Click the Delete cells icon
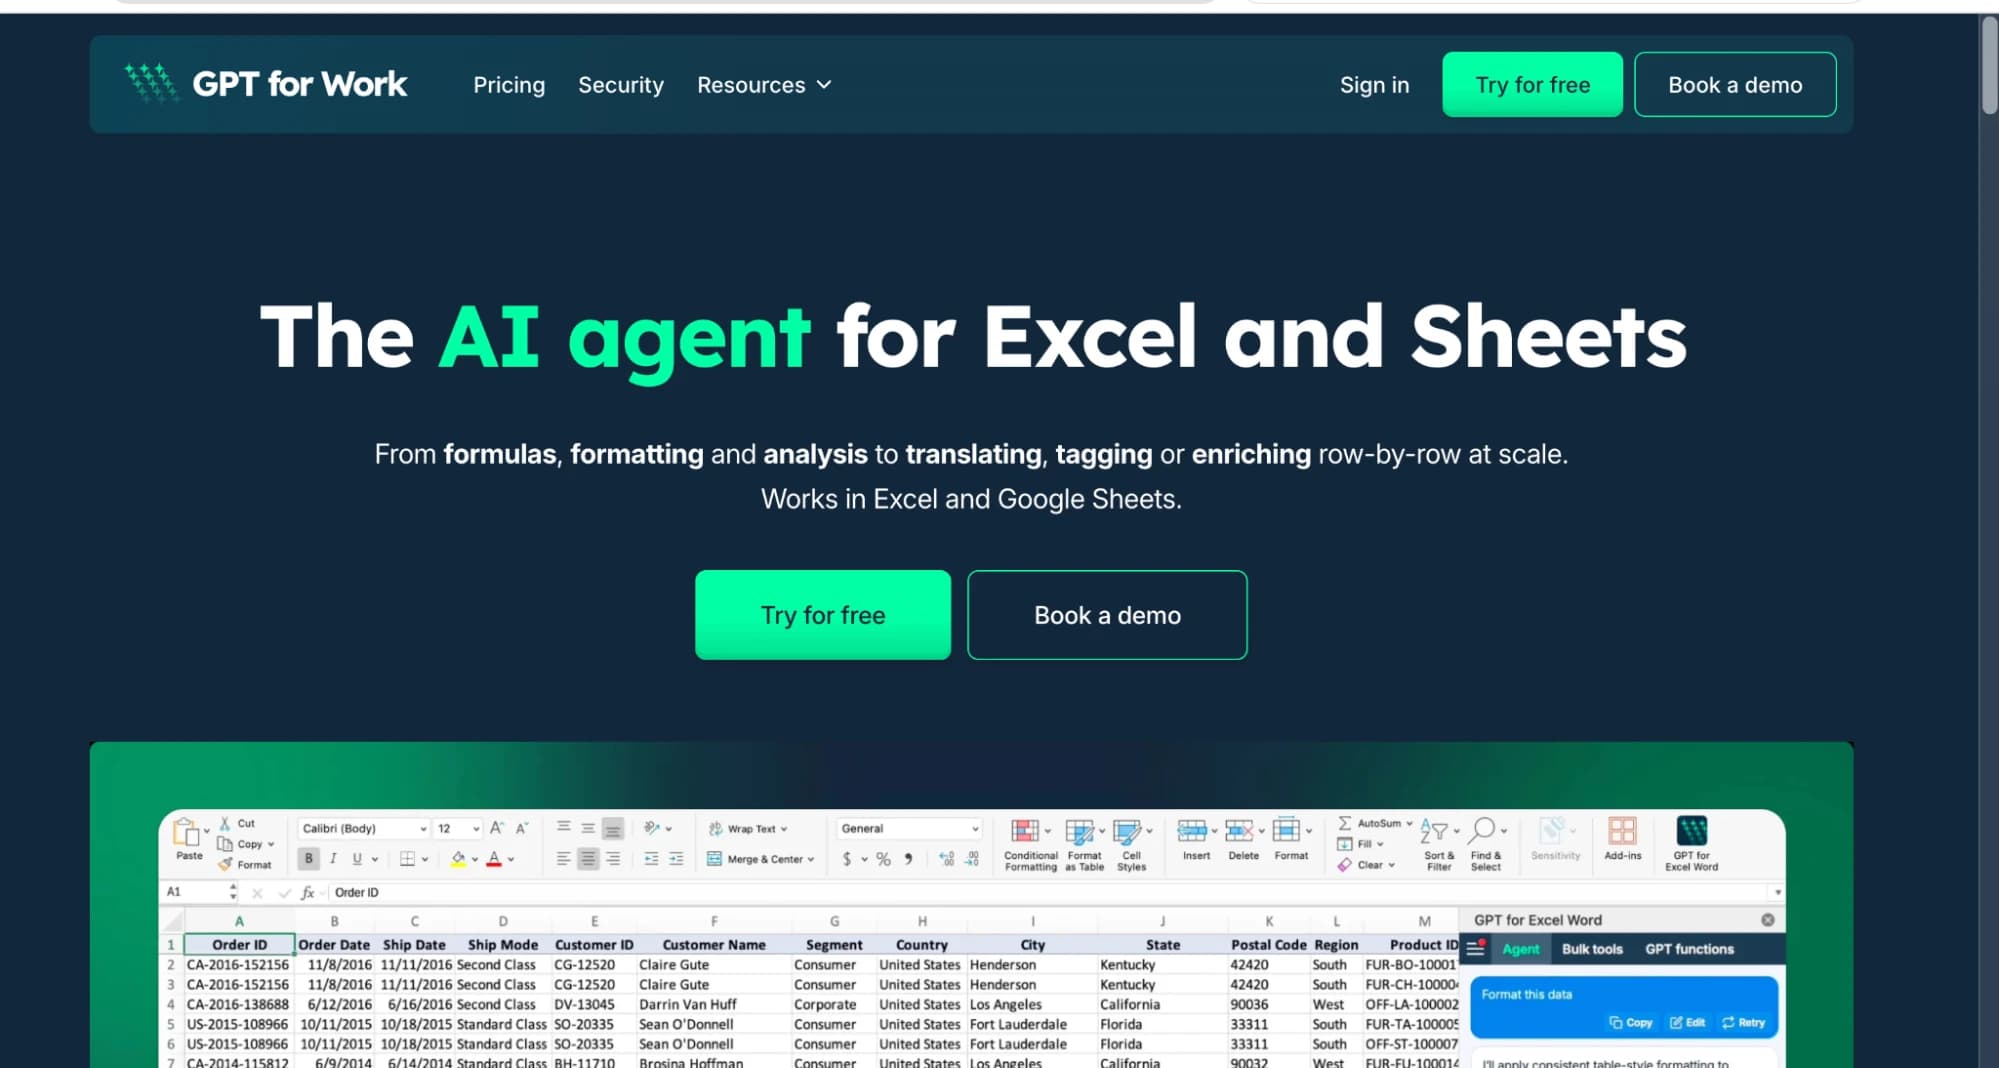Viewport: 1999px width, 1068px height. pyautogui.click(x=1239, y=830)
